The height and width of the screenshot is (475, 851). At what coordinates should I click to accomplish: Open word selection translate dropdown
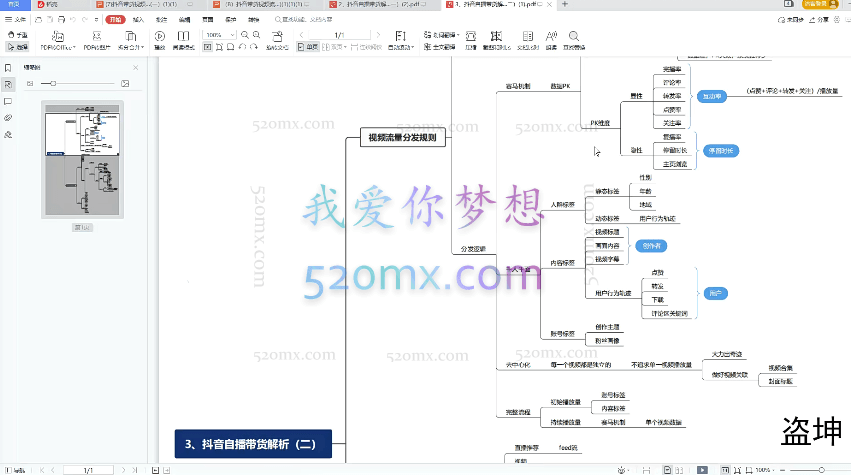(441, 35)
